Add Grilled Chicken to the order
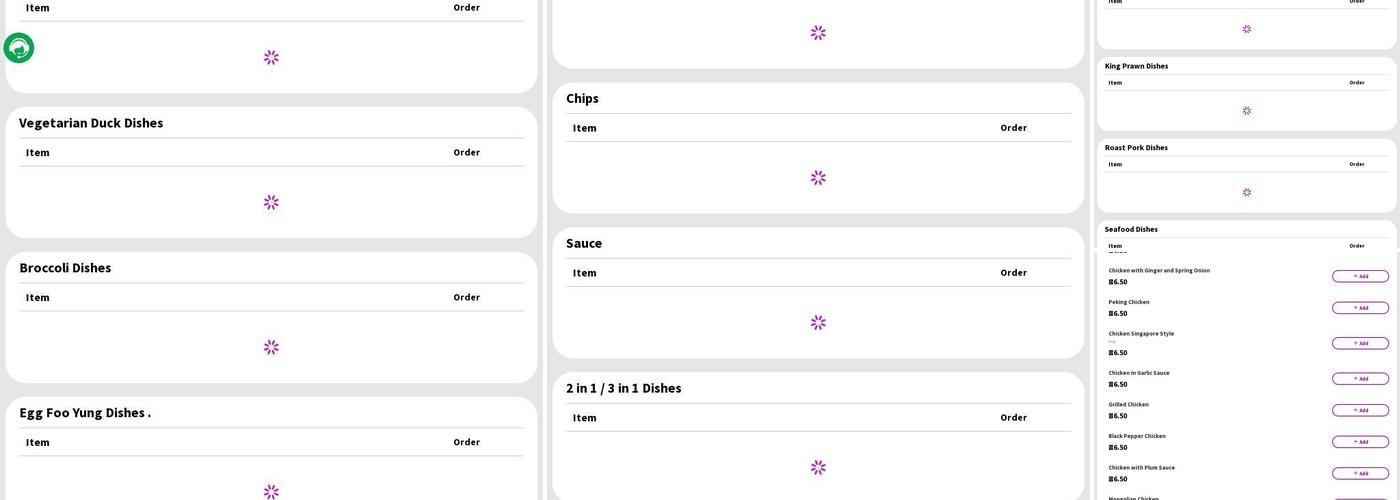1400x500 pixels. pyautogui.click(x=1360, y=410)
